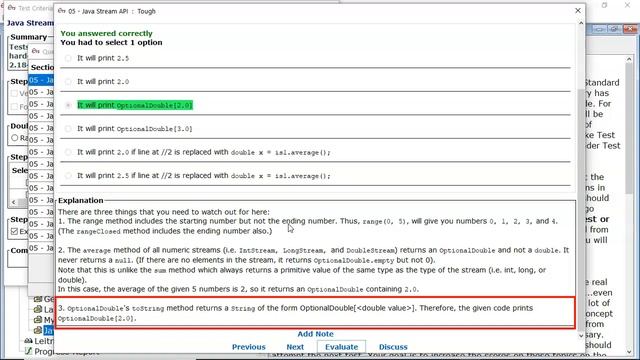Close the Java Stream API question dialog
The height and width of the screenshot is (360, 640).
(578, 11)
